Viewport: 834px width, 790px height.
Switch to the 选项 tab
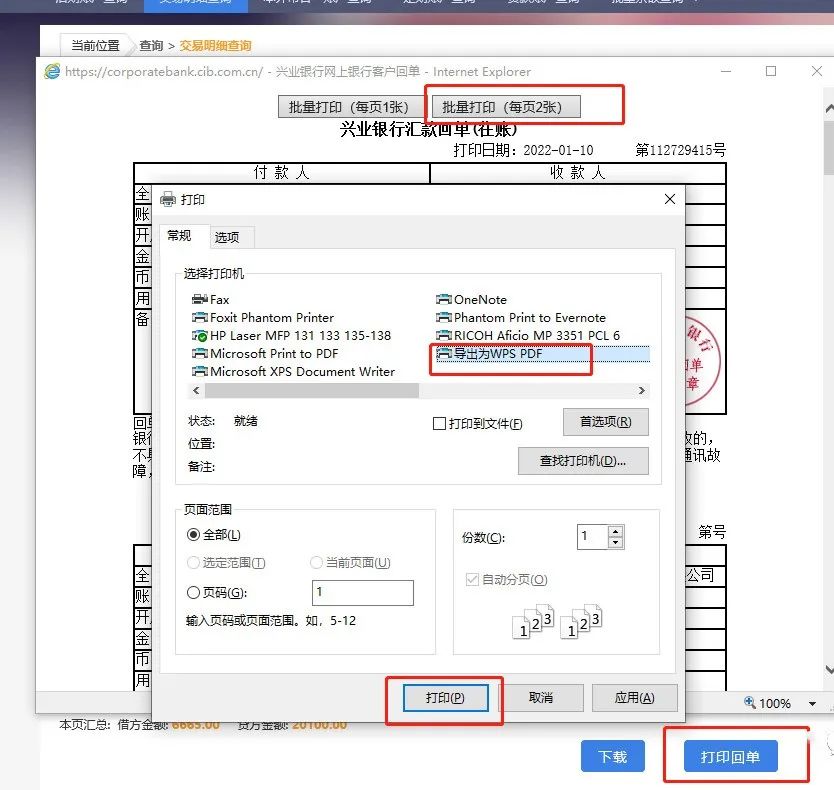(x=228, y=236)
